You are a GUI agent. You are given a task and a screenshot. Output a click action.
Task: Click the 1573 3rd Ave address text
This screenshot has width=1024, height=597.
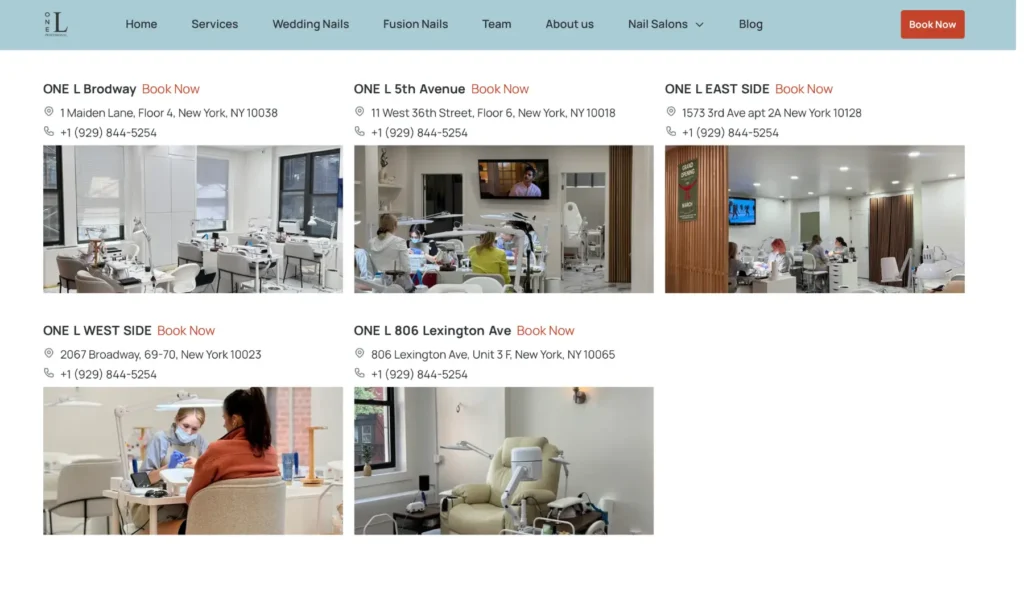pos(771,113)
